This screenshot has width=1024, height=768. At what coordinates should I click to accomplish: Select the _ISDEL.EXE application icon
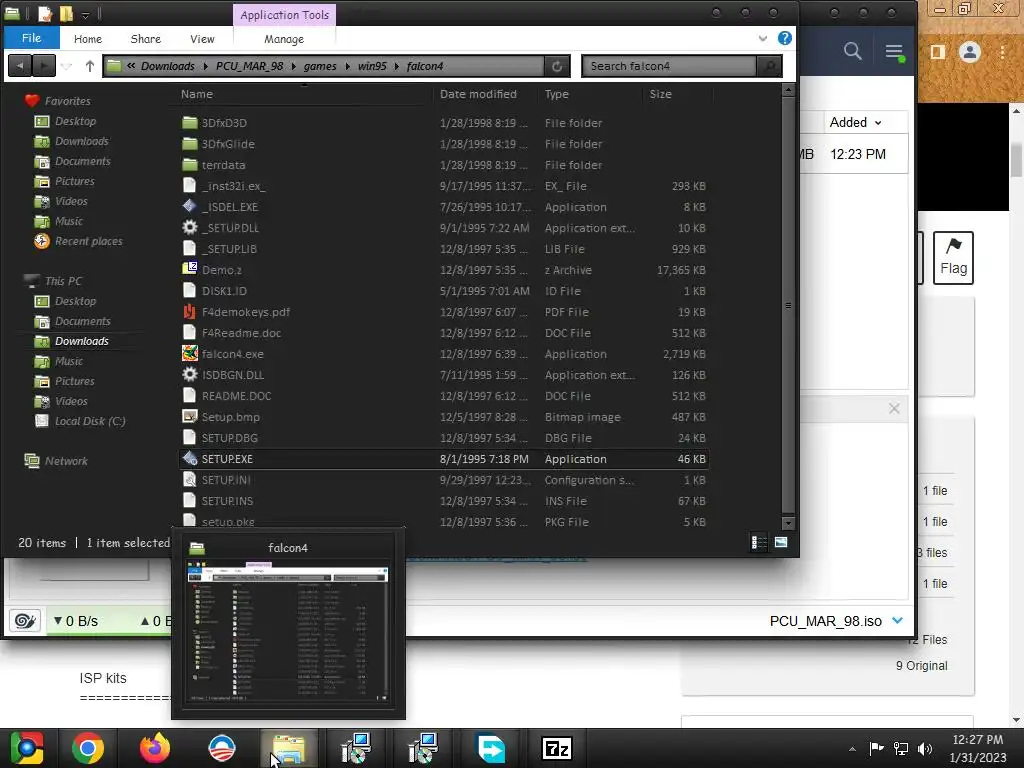[x=189, y=206]
